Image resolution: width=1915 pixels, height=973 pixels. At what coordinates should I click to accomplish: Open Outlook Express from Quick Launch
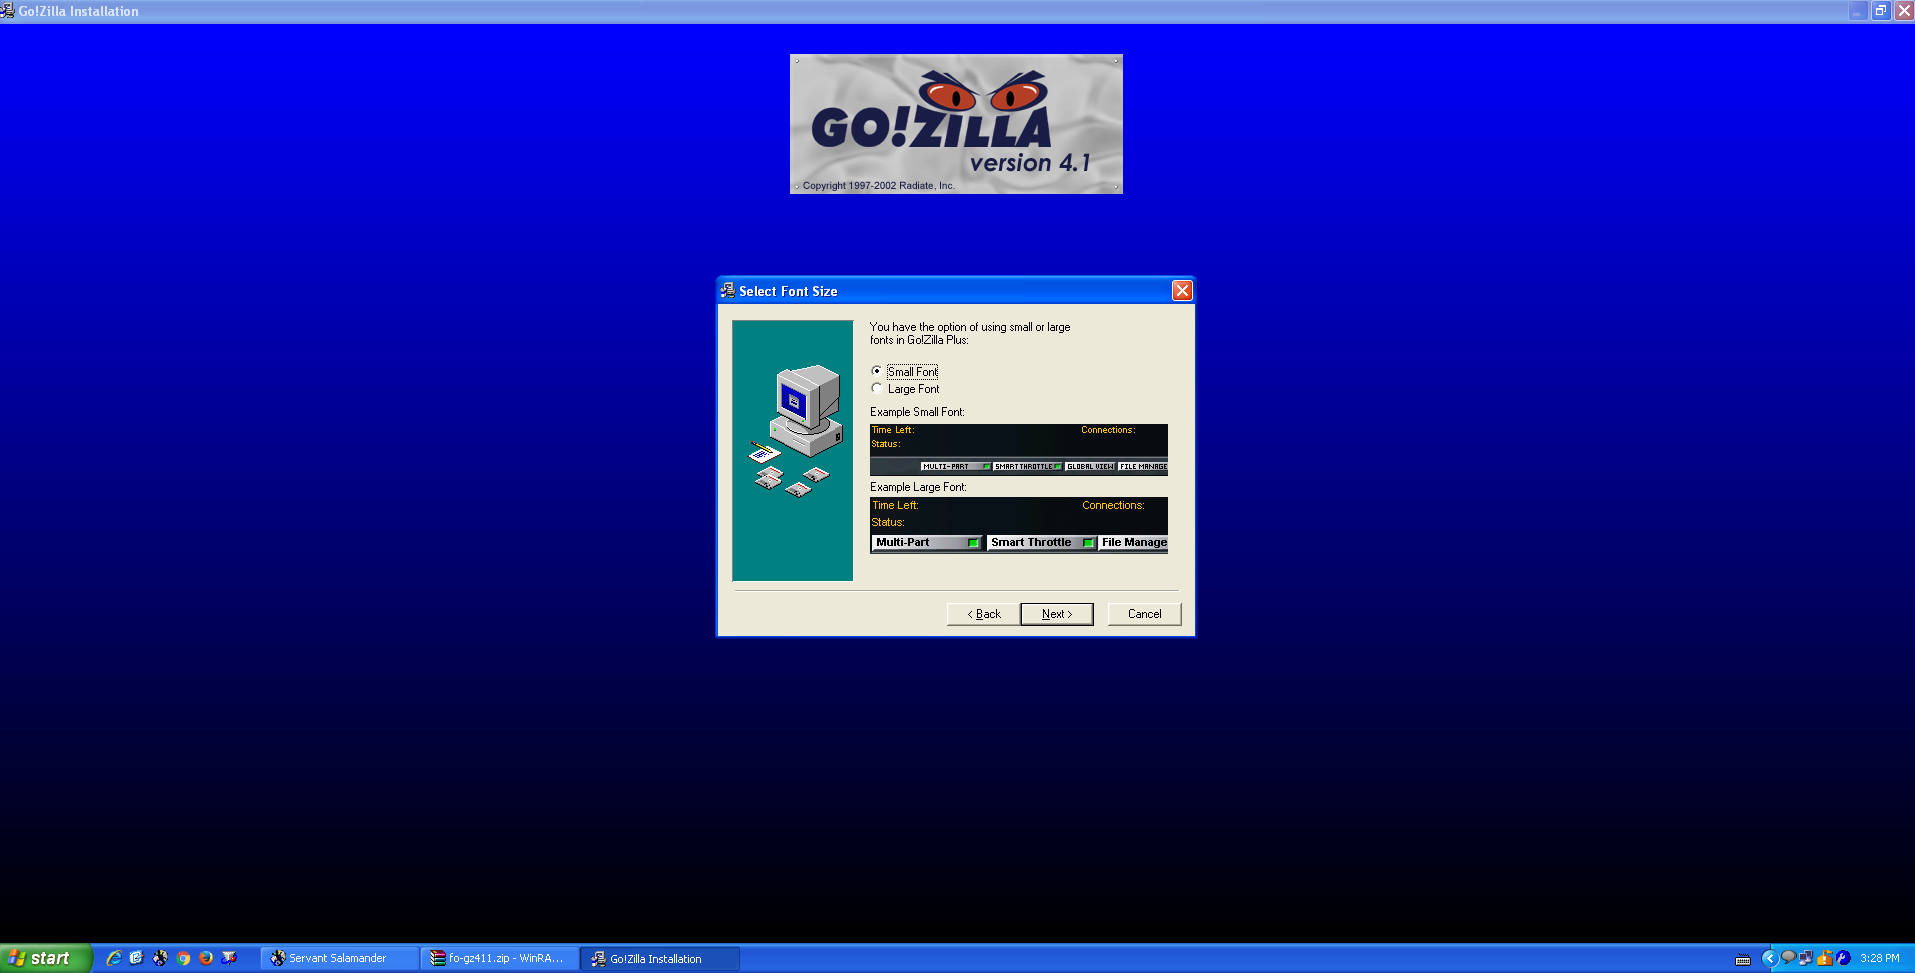point(137,958)
